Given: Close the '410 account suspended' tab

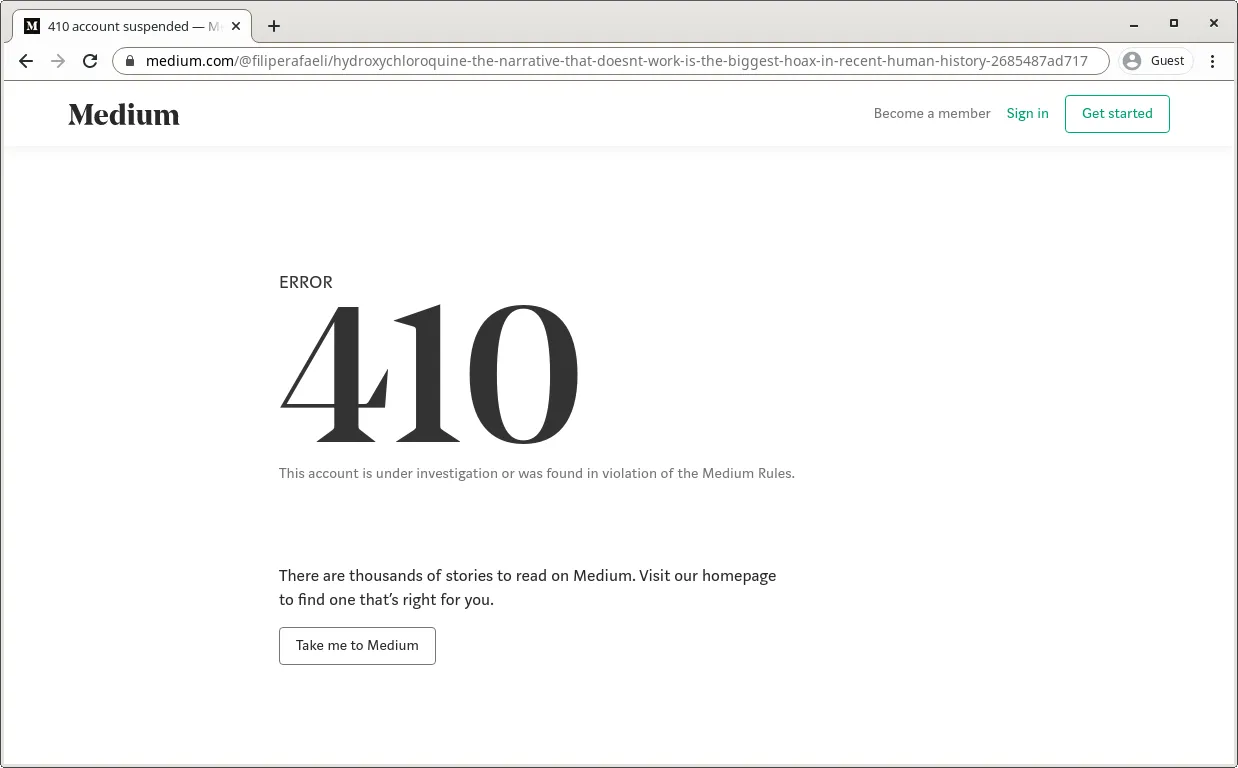Looking at the screenshot, I should coord(236,26).
